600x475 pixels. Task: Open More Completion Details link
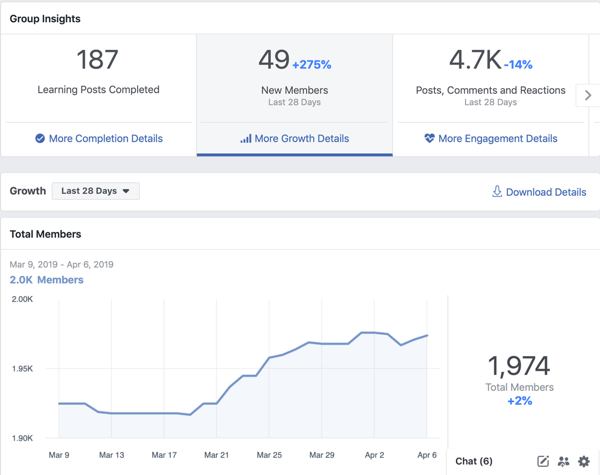tap(106, 139)
